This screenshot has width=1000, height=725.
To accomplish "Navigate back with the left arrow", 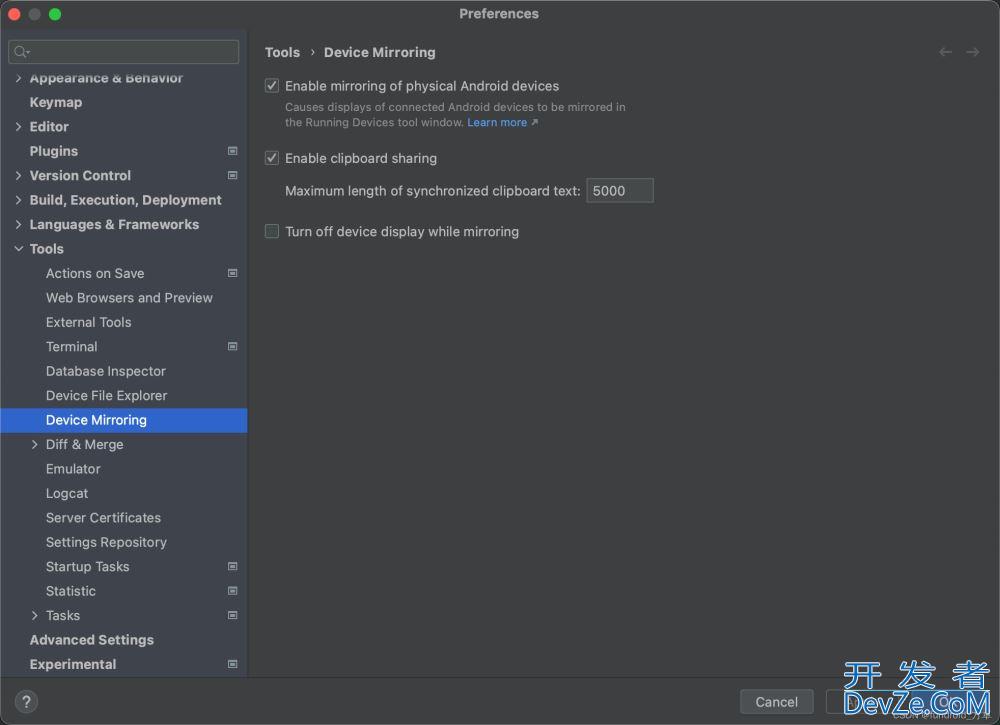I will coord(945,52).
